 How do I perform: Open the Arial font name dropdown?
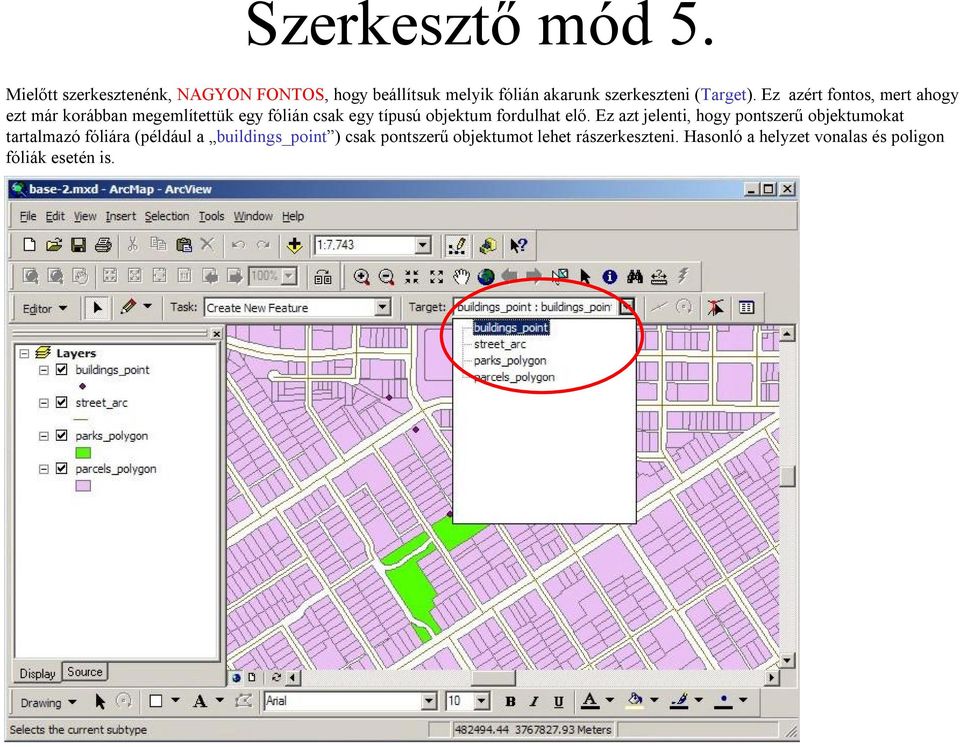point(429,701)
